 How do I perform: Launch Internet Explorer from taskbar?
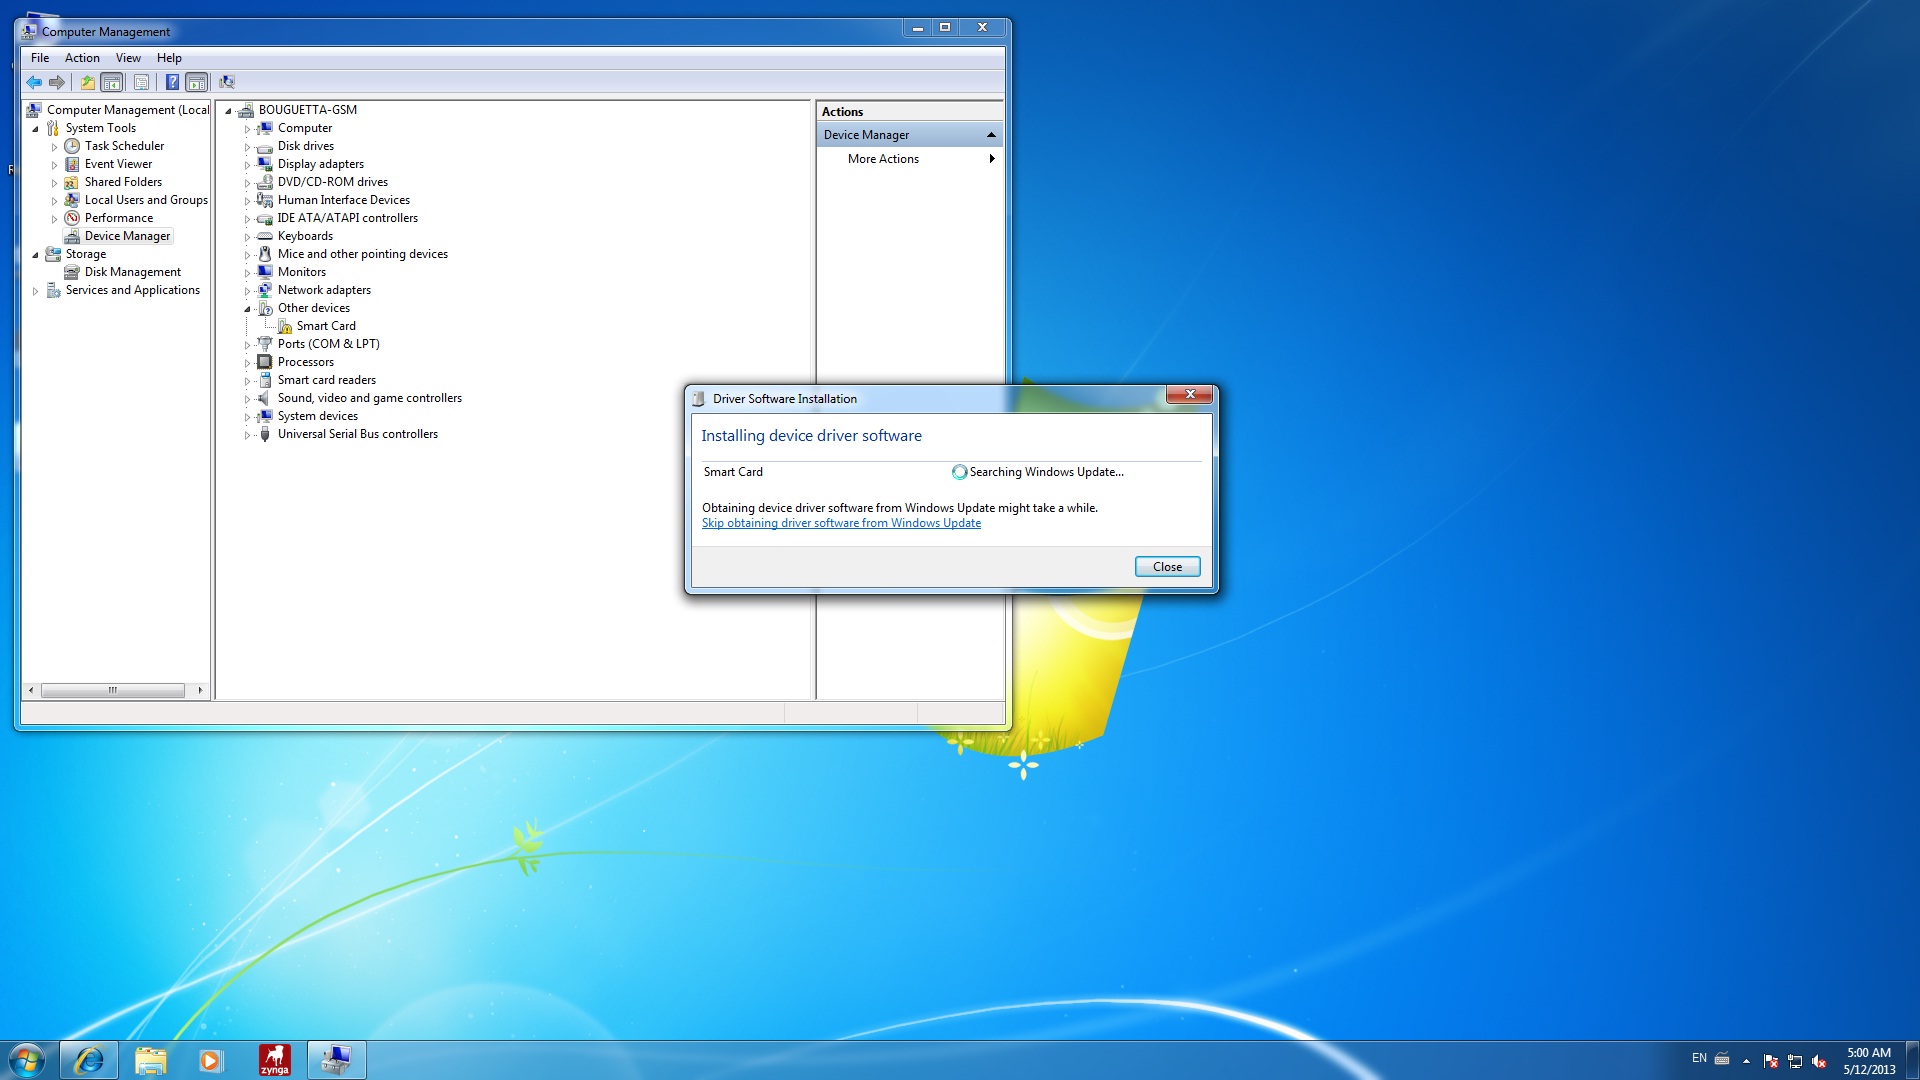89,1060
